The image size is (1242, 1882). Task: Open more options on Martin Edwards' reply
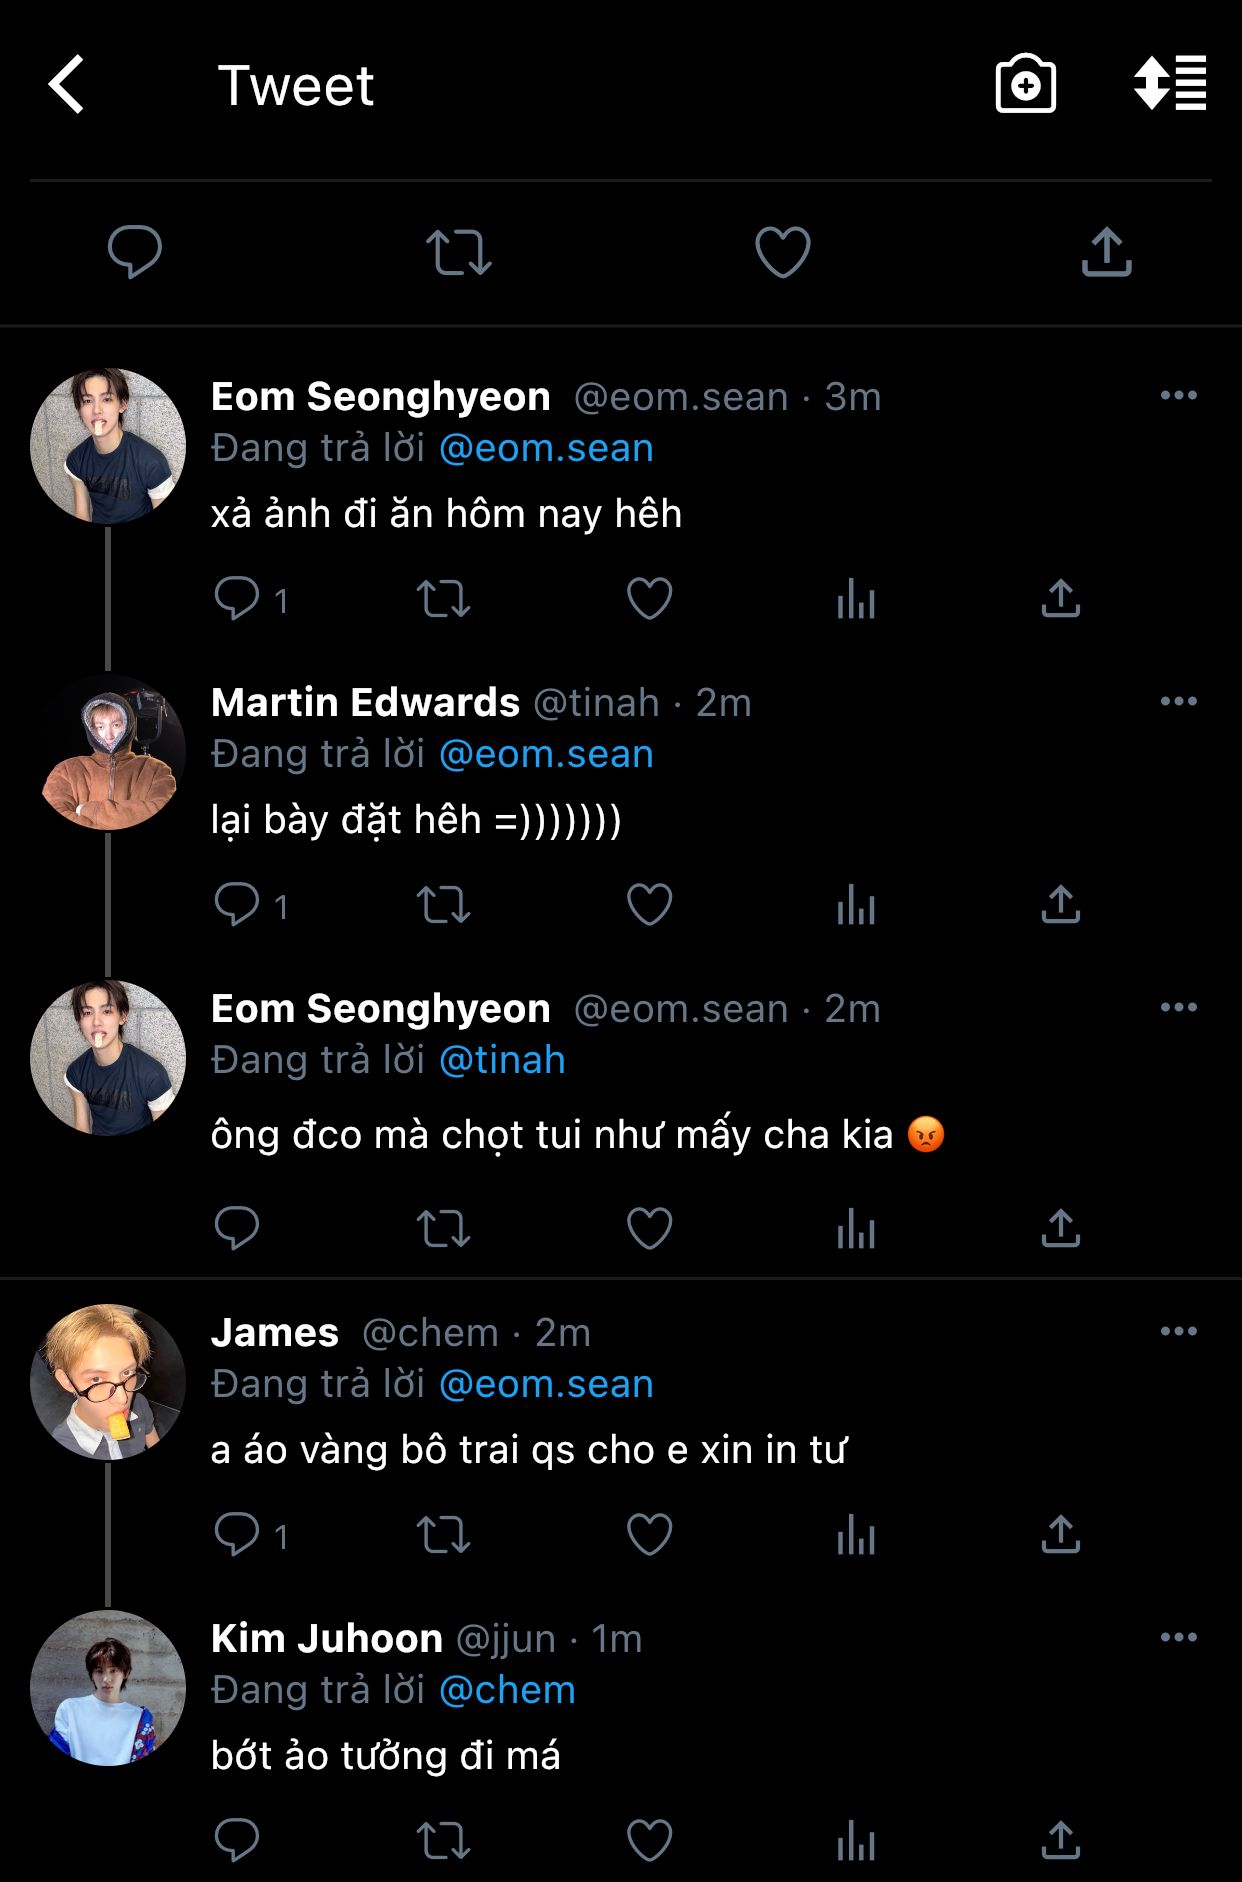(1178, 702)
